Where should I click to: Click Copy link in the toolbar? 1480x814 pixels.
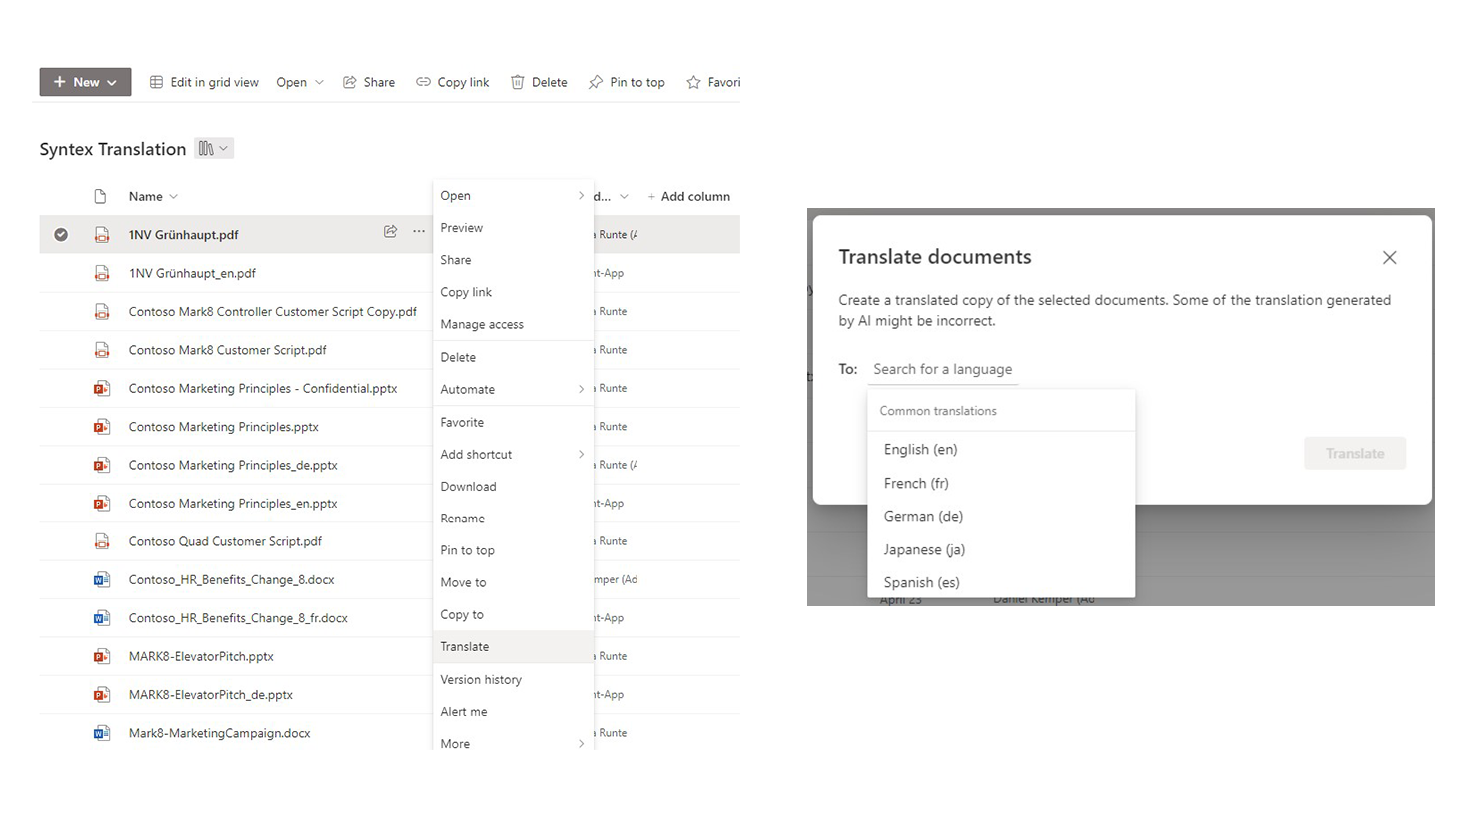pos(453,82)
